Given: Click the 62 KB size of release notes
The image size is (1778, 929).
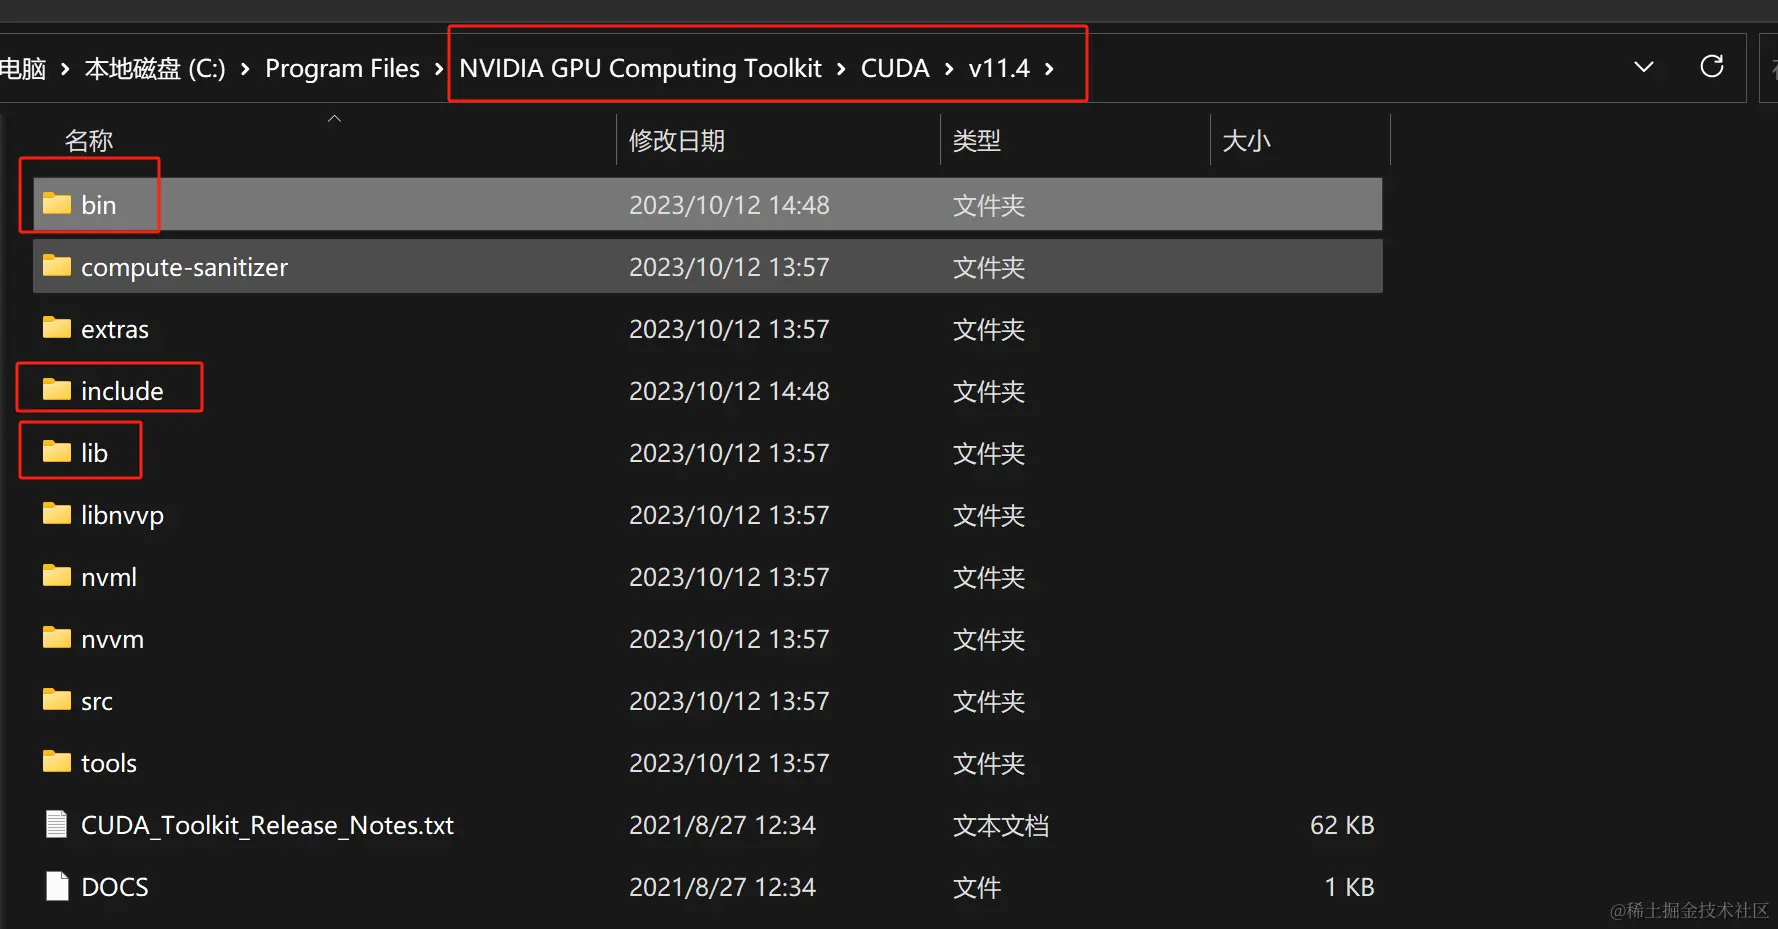Looking at the screenshot, I should (1342, 825).
